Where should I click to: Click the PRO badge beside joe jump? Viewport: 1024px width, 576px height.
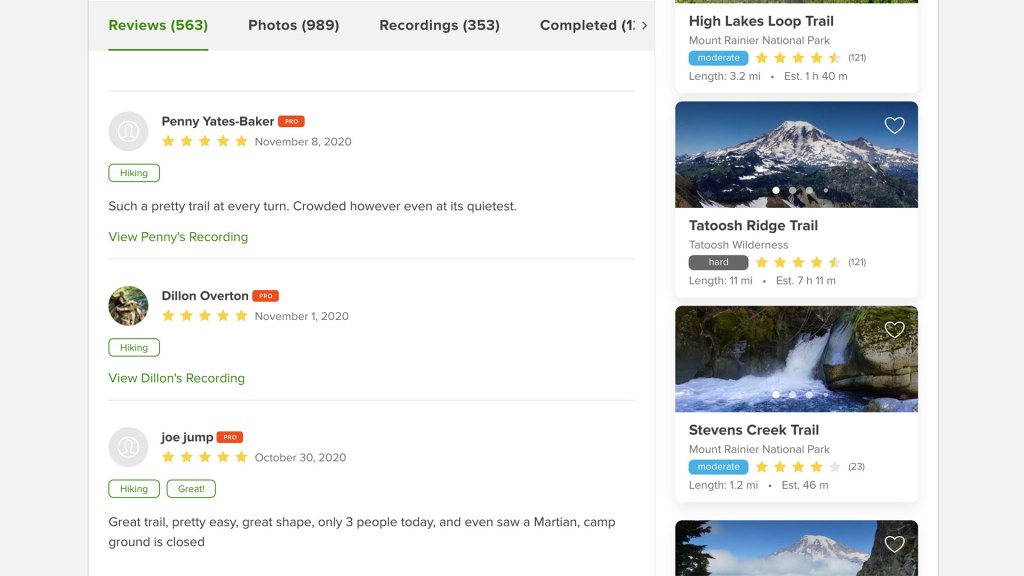pos(230,437)
